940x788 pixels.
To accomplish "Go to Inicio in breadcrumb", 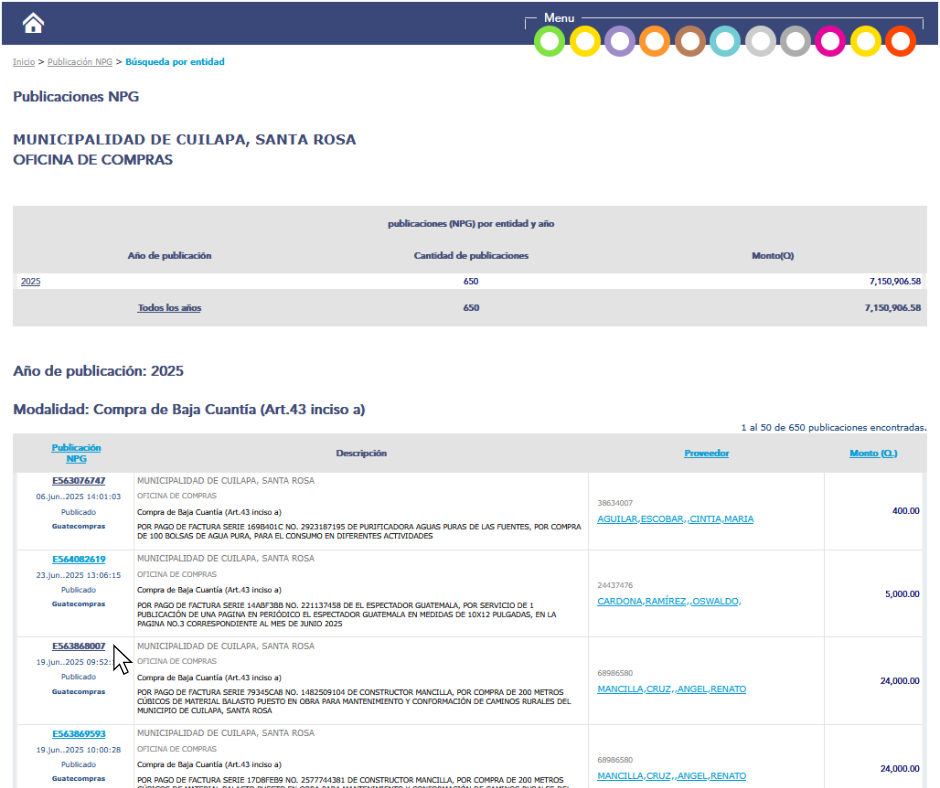I will [23, 62].
